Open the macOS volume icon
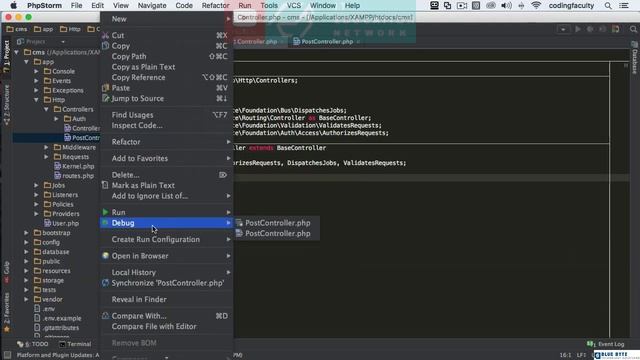Viewport: 640px width, 360px height. point(506,6)
